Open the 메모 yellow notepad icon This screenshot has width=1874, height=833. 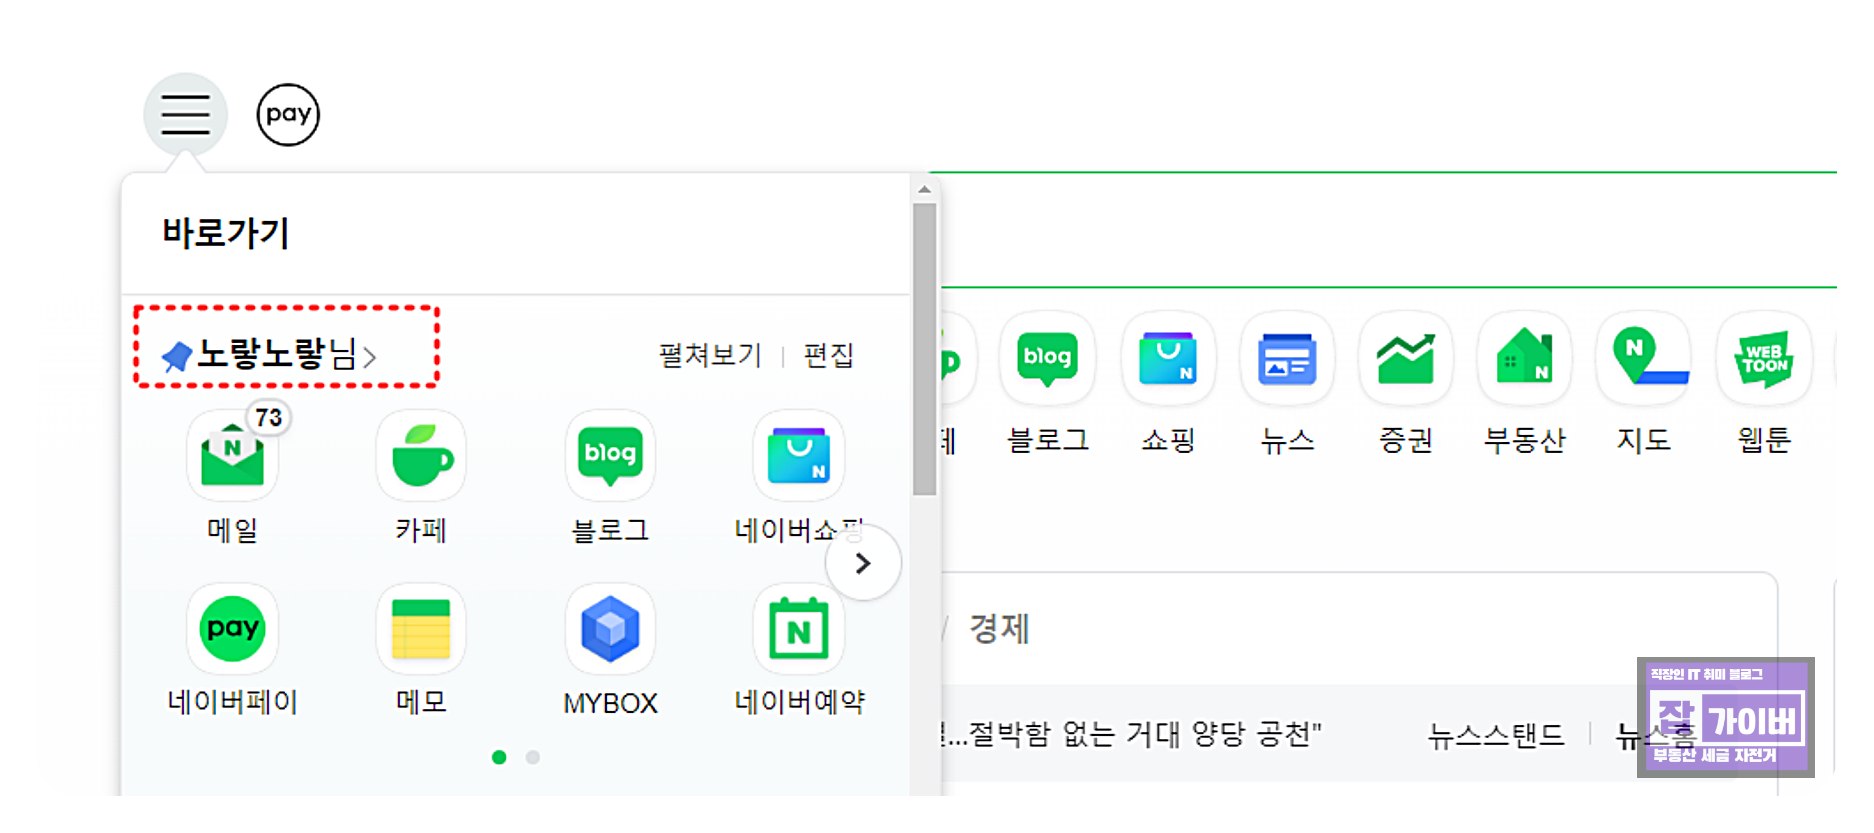421,628
